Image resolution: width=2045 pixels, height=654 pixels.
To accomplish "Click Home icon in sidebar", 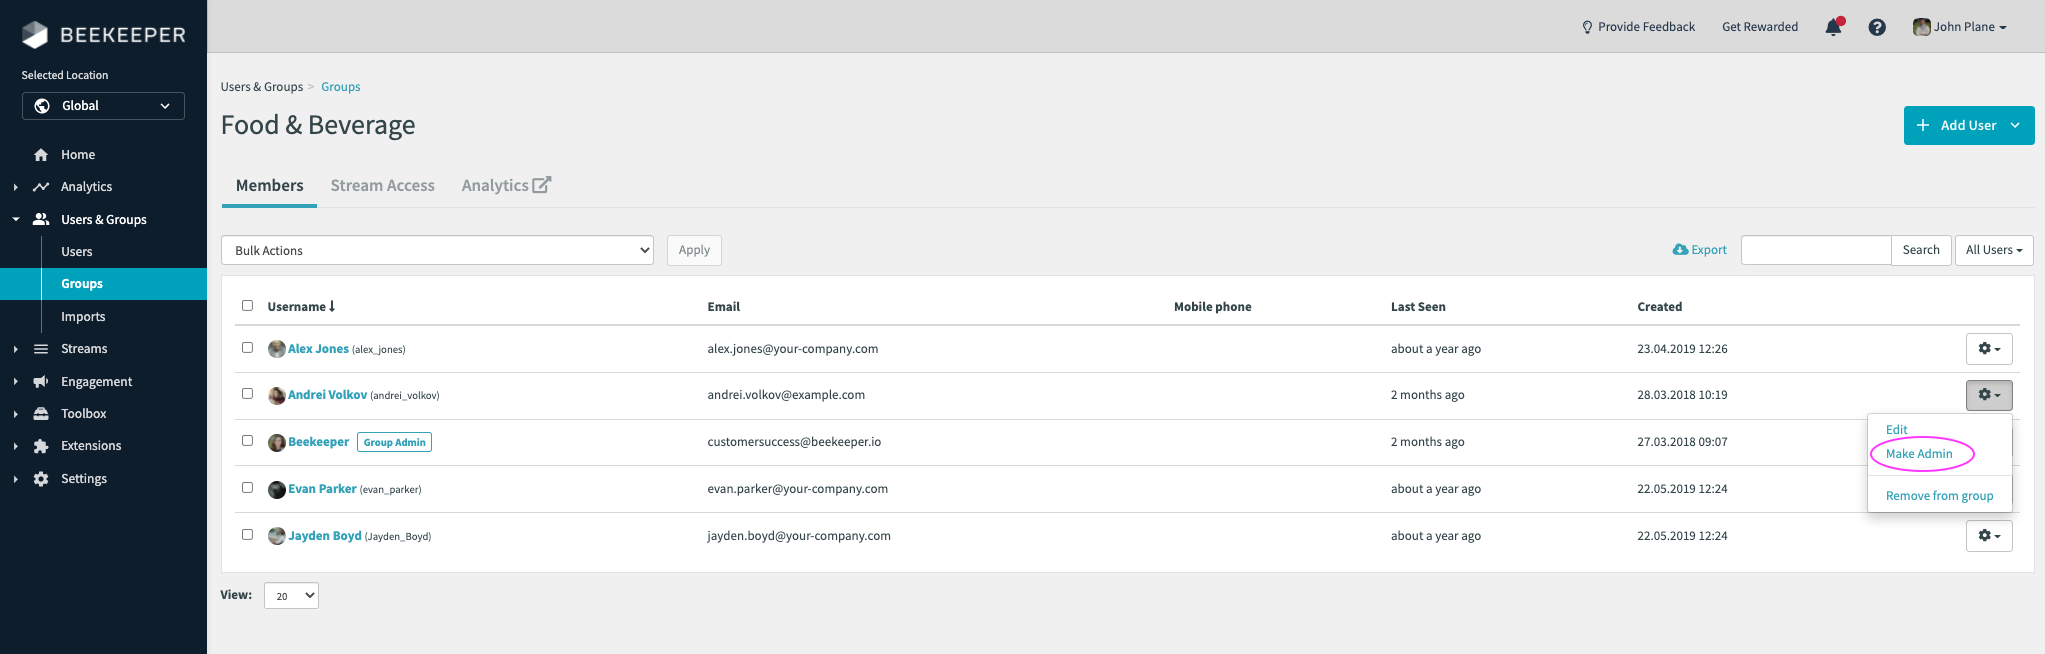I will pyautogui.click(x=41, y=155).
